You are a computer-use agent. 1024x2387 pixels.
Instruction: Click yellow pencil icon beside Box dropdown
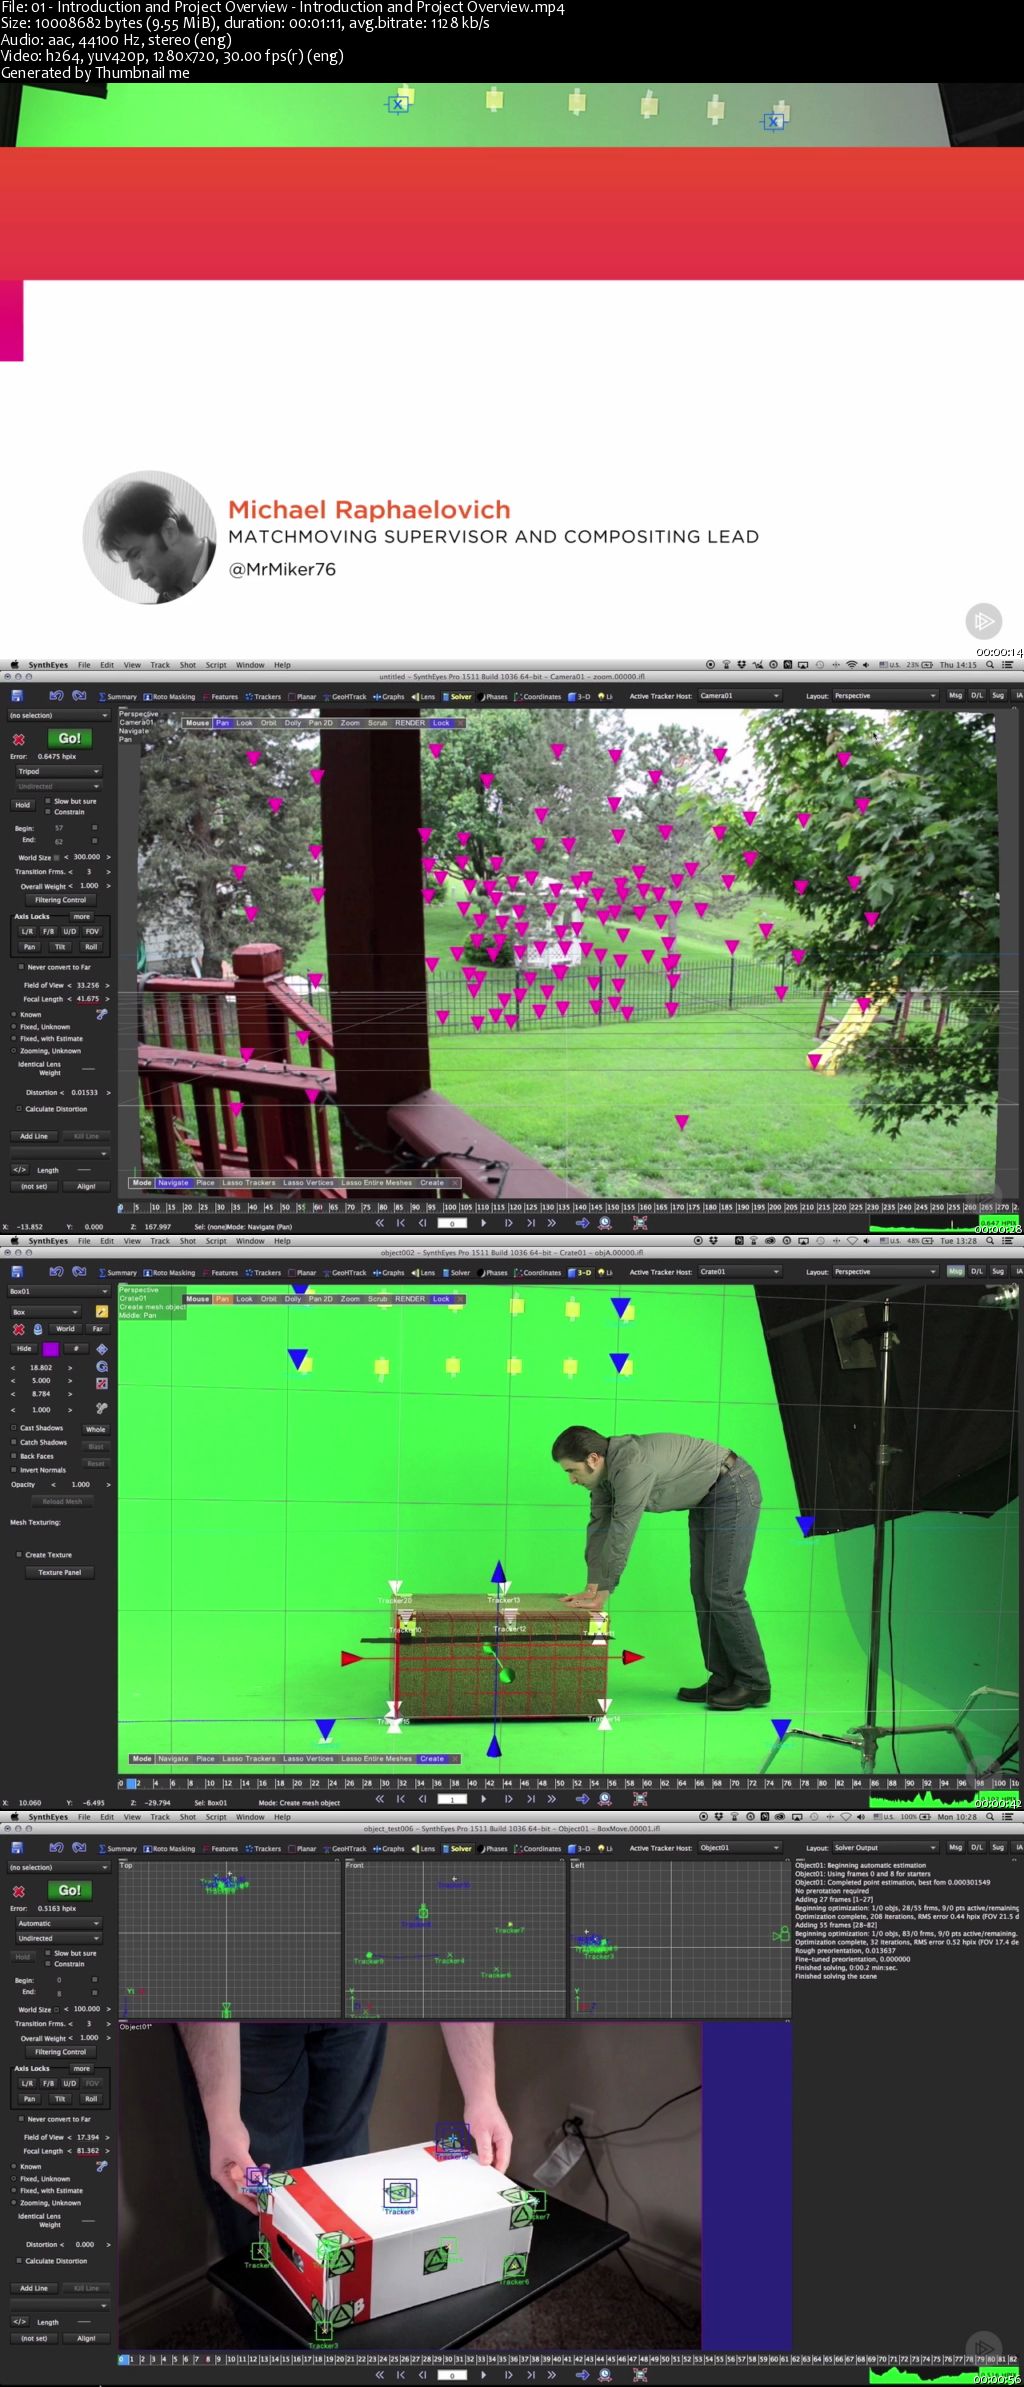101,1312
